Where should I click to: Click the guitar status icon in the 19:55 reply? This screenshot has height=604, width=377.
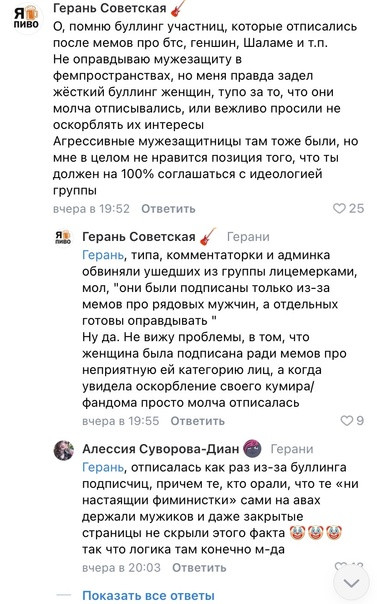[208, 236]
